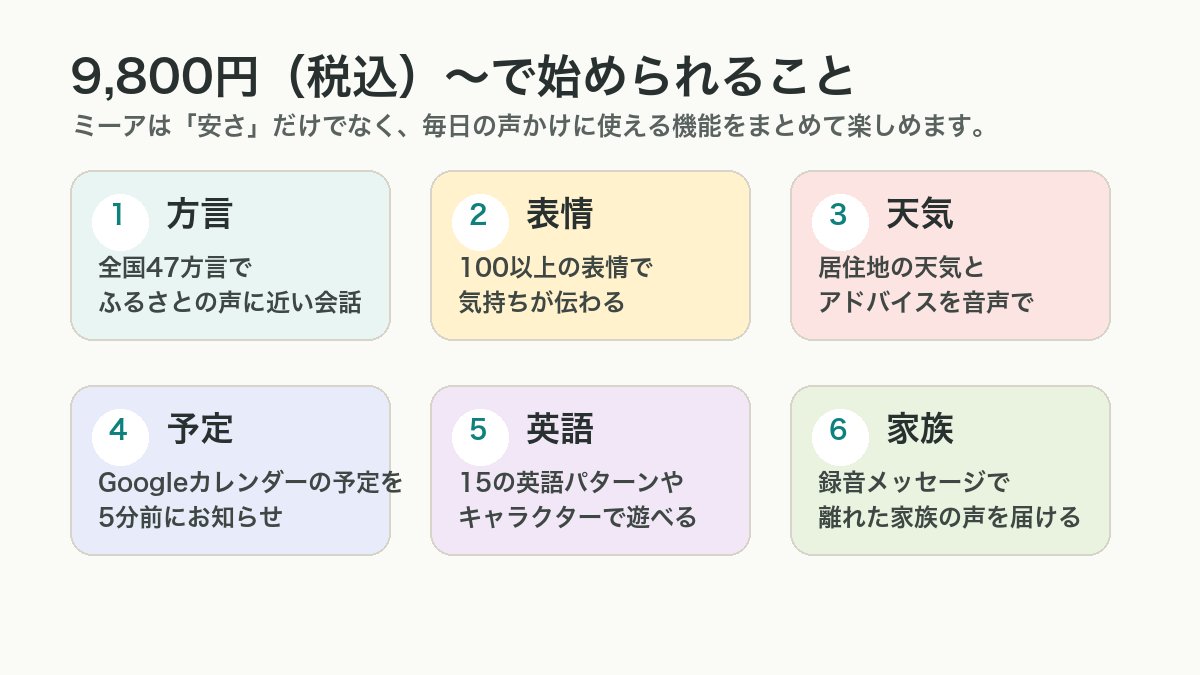
Task: Click the 全国47方言で description text
Action: 176,268
